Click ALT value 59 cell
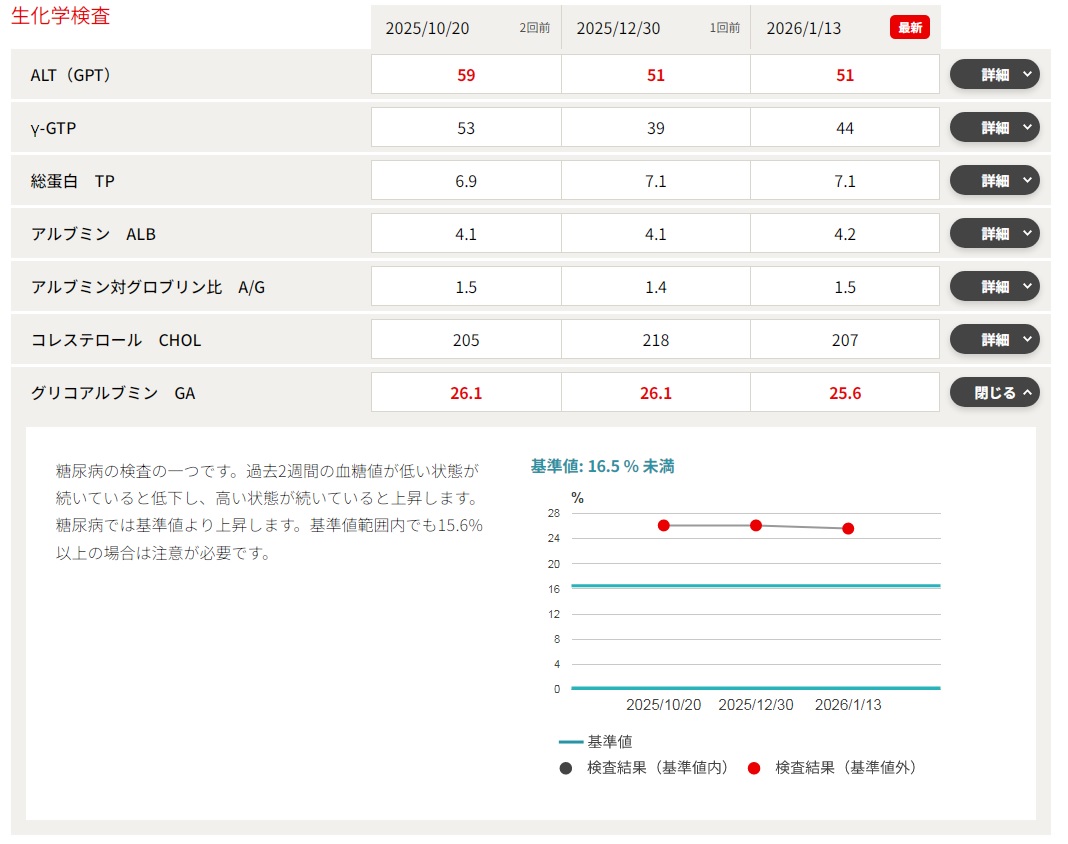 pos(466,75)
